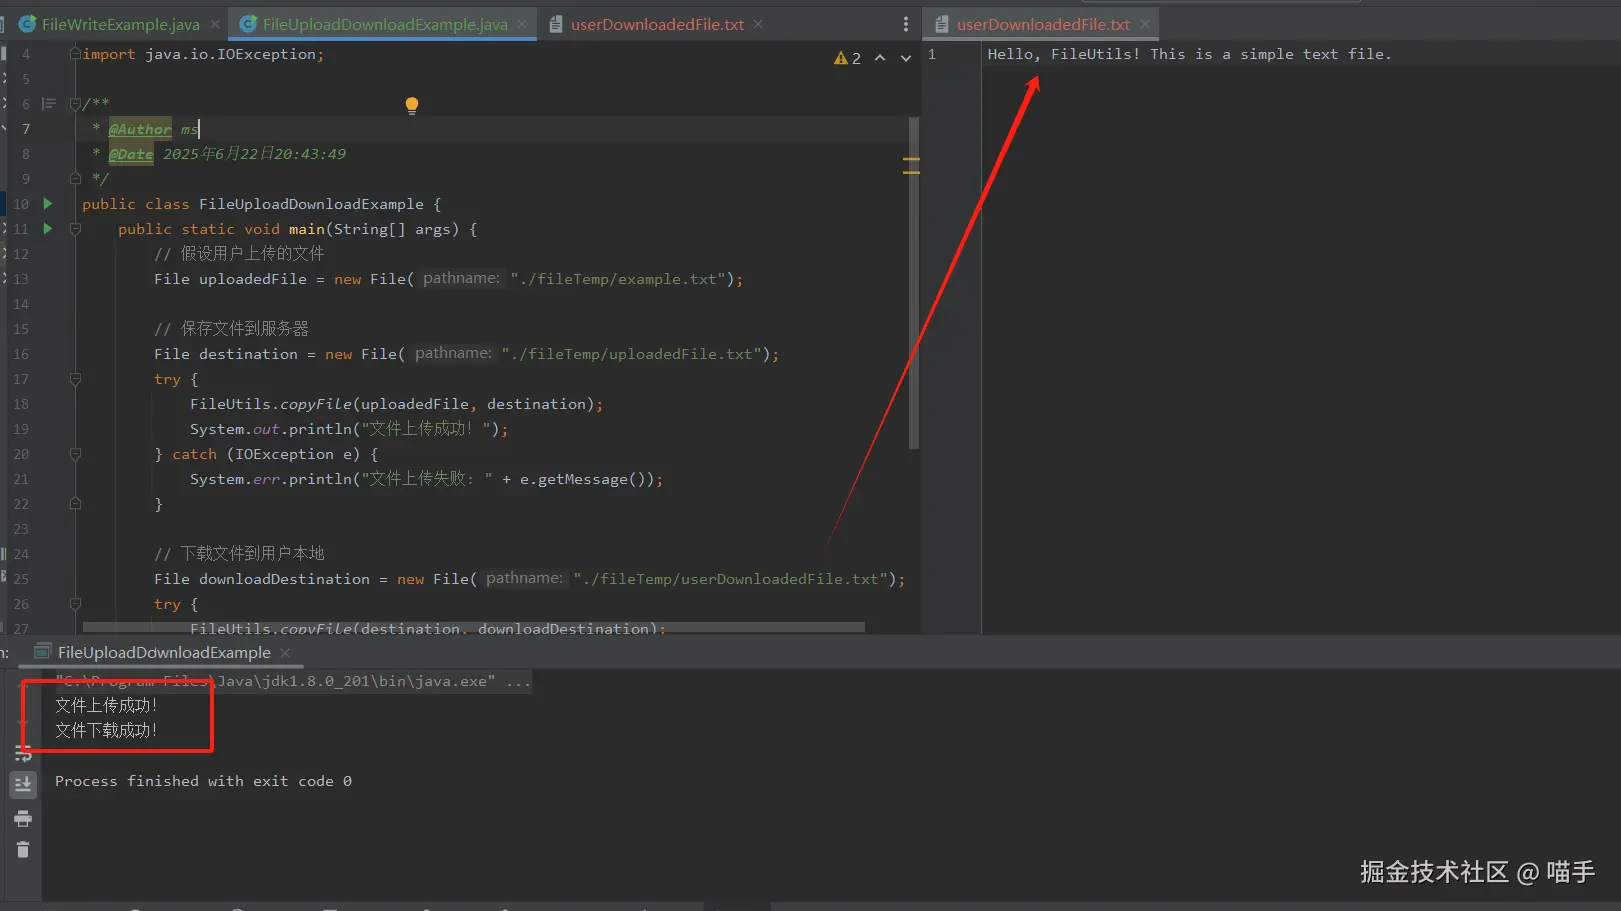1621x911 pixels.
Task: Collapse fold marker at line 22
Action: pyautogui.click(x=75, y=504)
